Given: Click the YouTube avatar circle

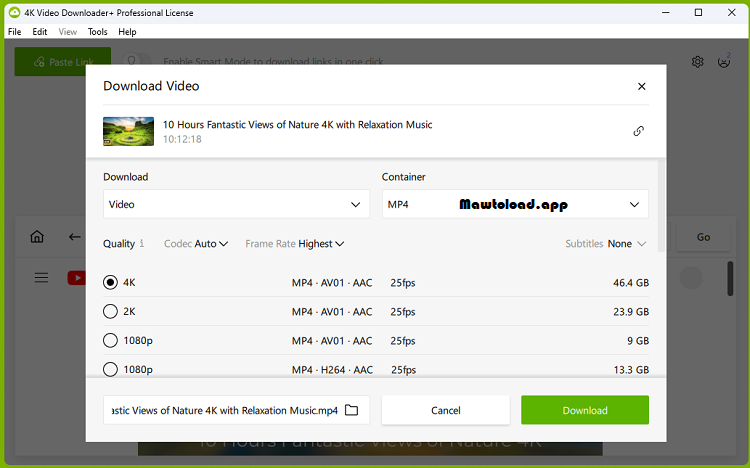Looking at the screenshot, I should point(691,278).
